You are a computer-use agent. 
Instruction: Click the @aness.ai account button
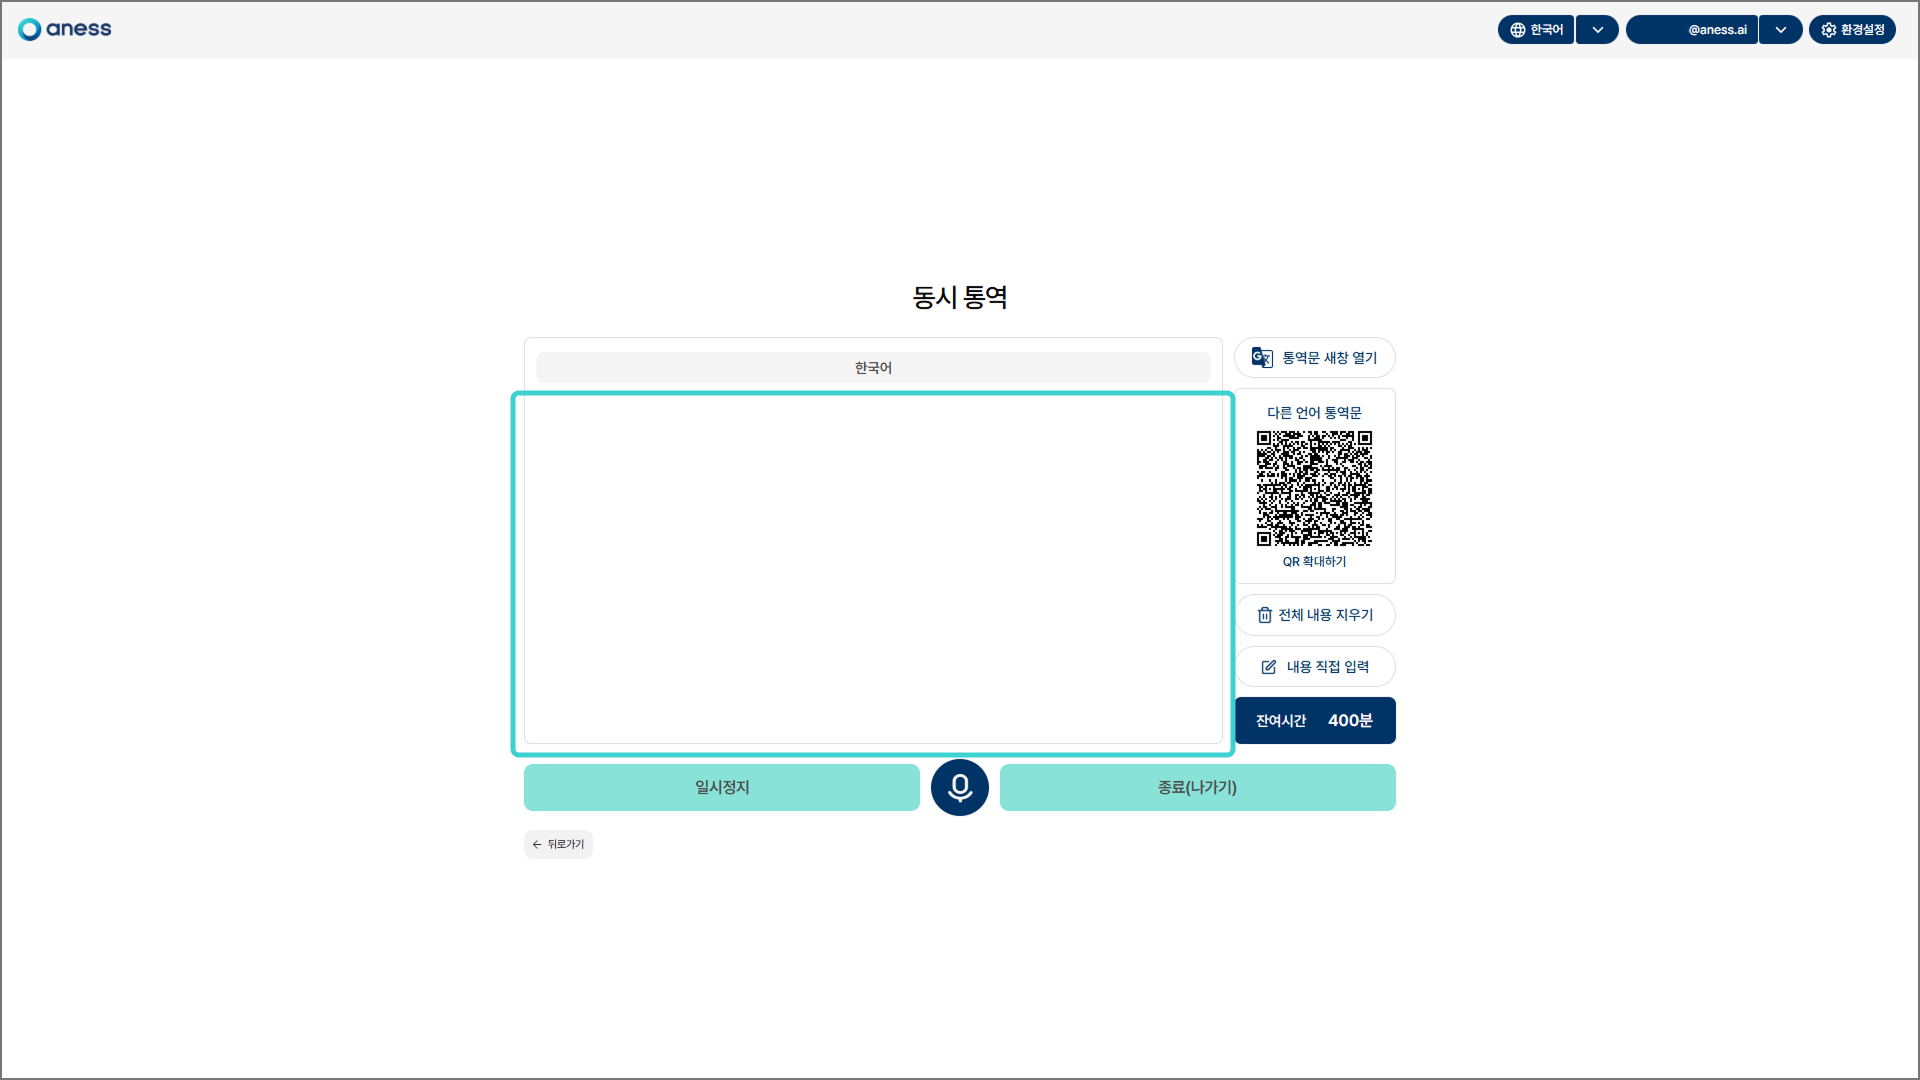click(x=1693, y=30)
